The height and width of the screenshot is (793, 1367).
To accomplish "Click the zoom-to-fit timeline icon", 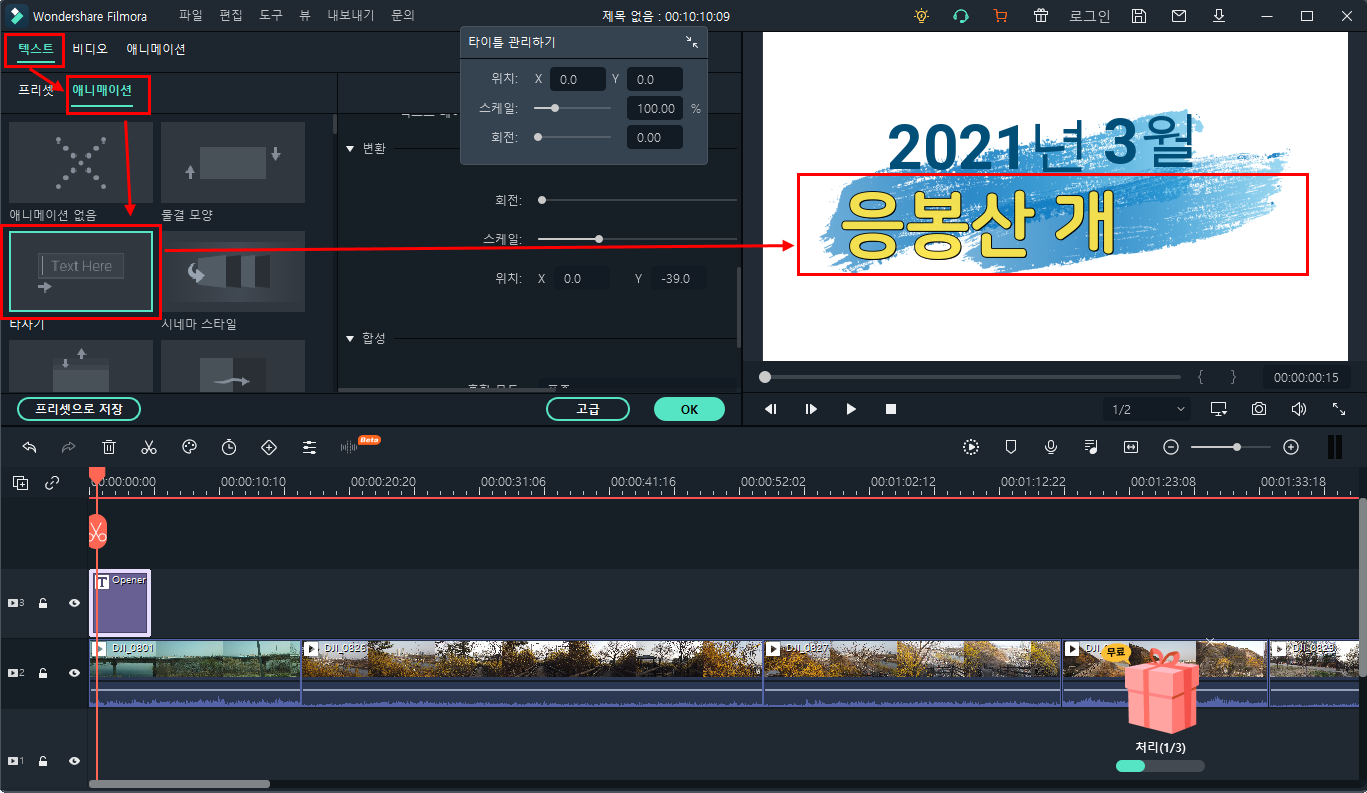I will point(1131,447).
